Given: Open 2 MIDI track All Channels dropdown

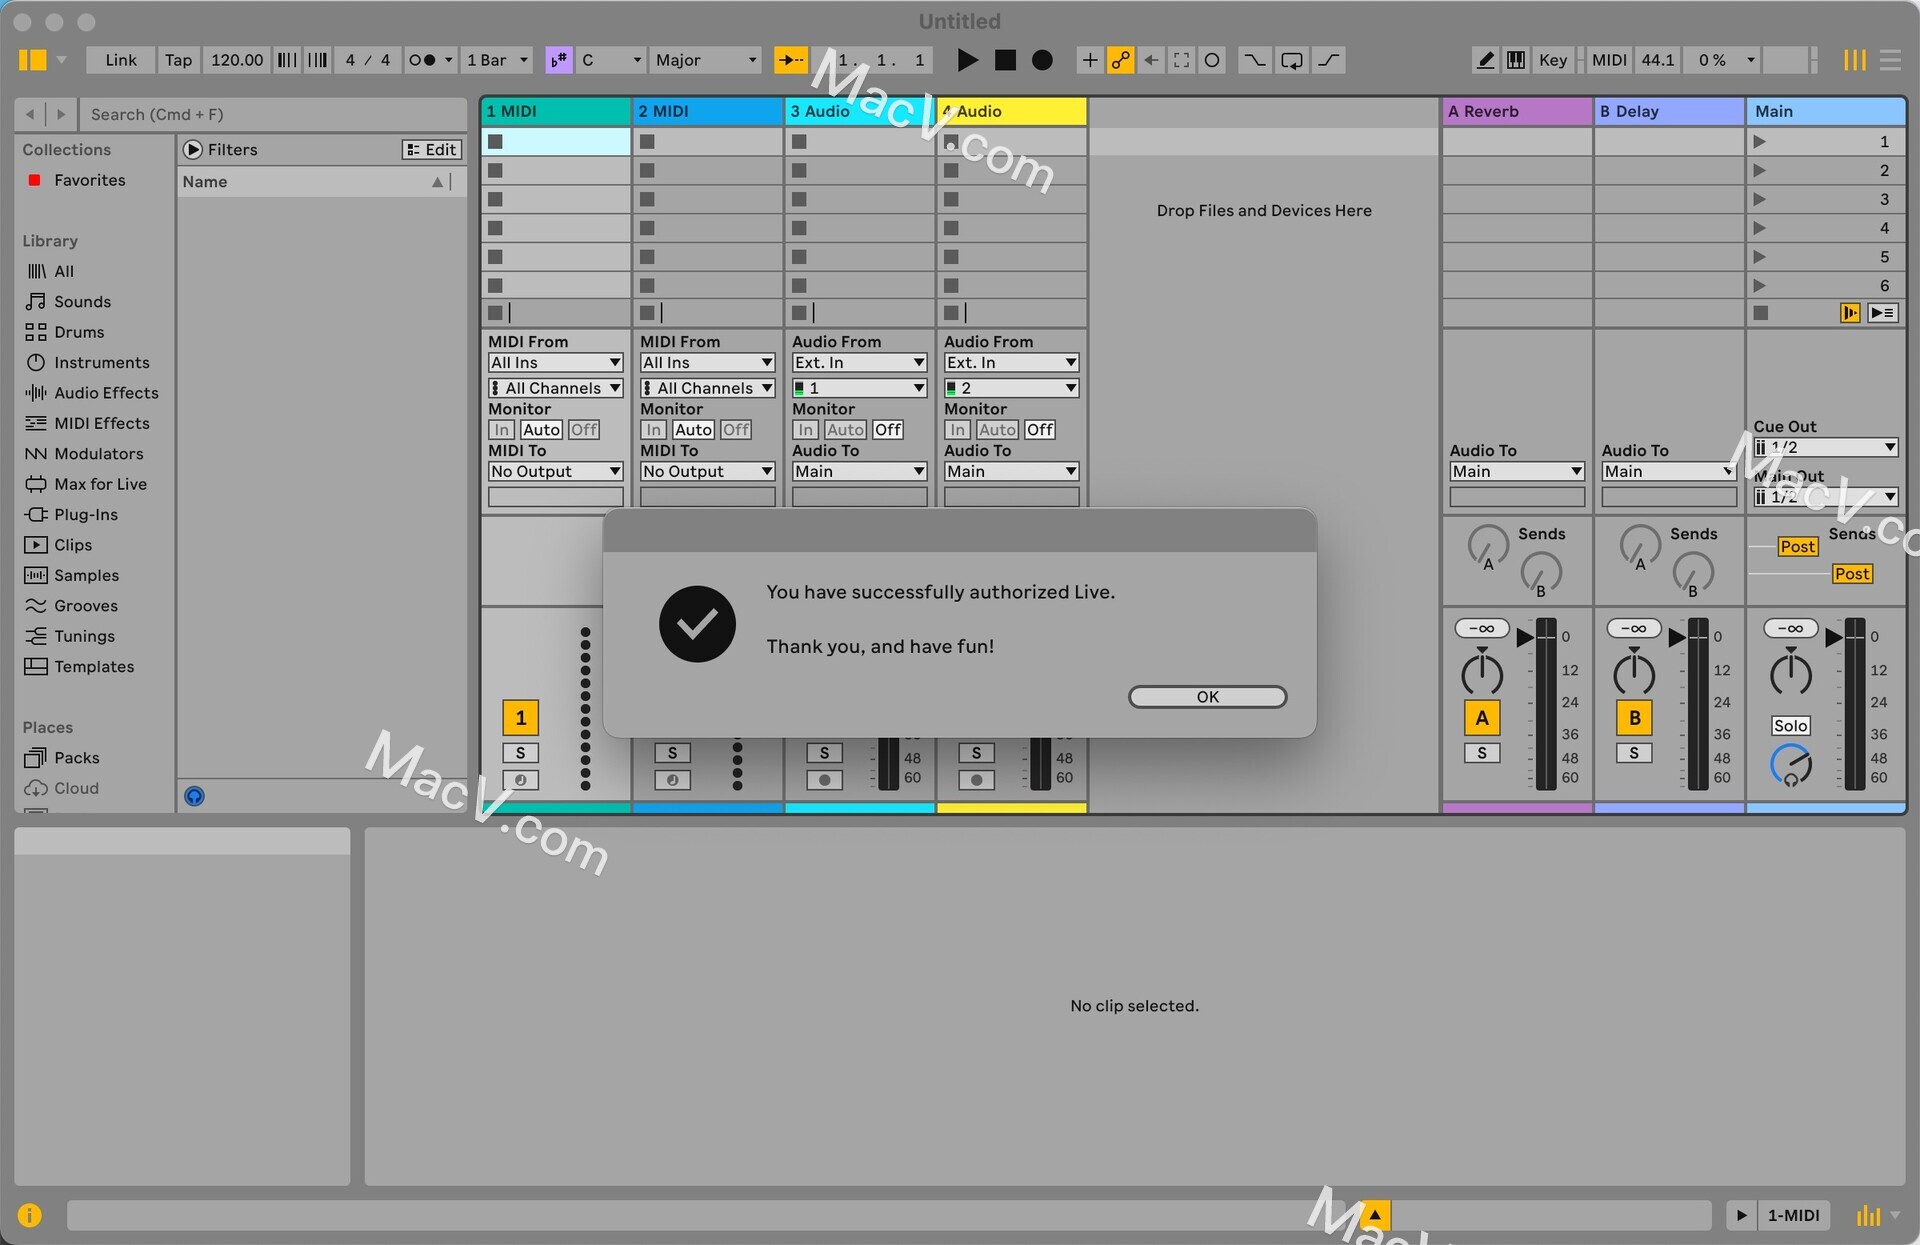Looking at the screenshot, I should (x=708, y=388).
